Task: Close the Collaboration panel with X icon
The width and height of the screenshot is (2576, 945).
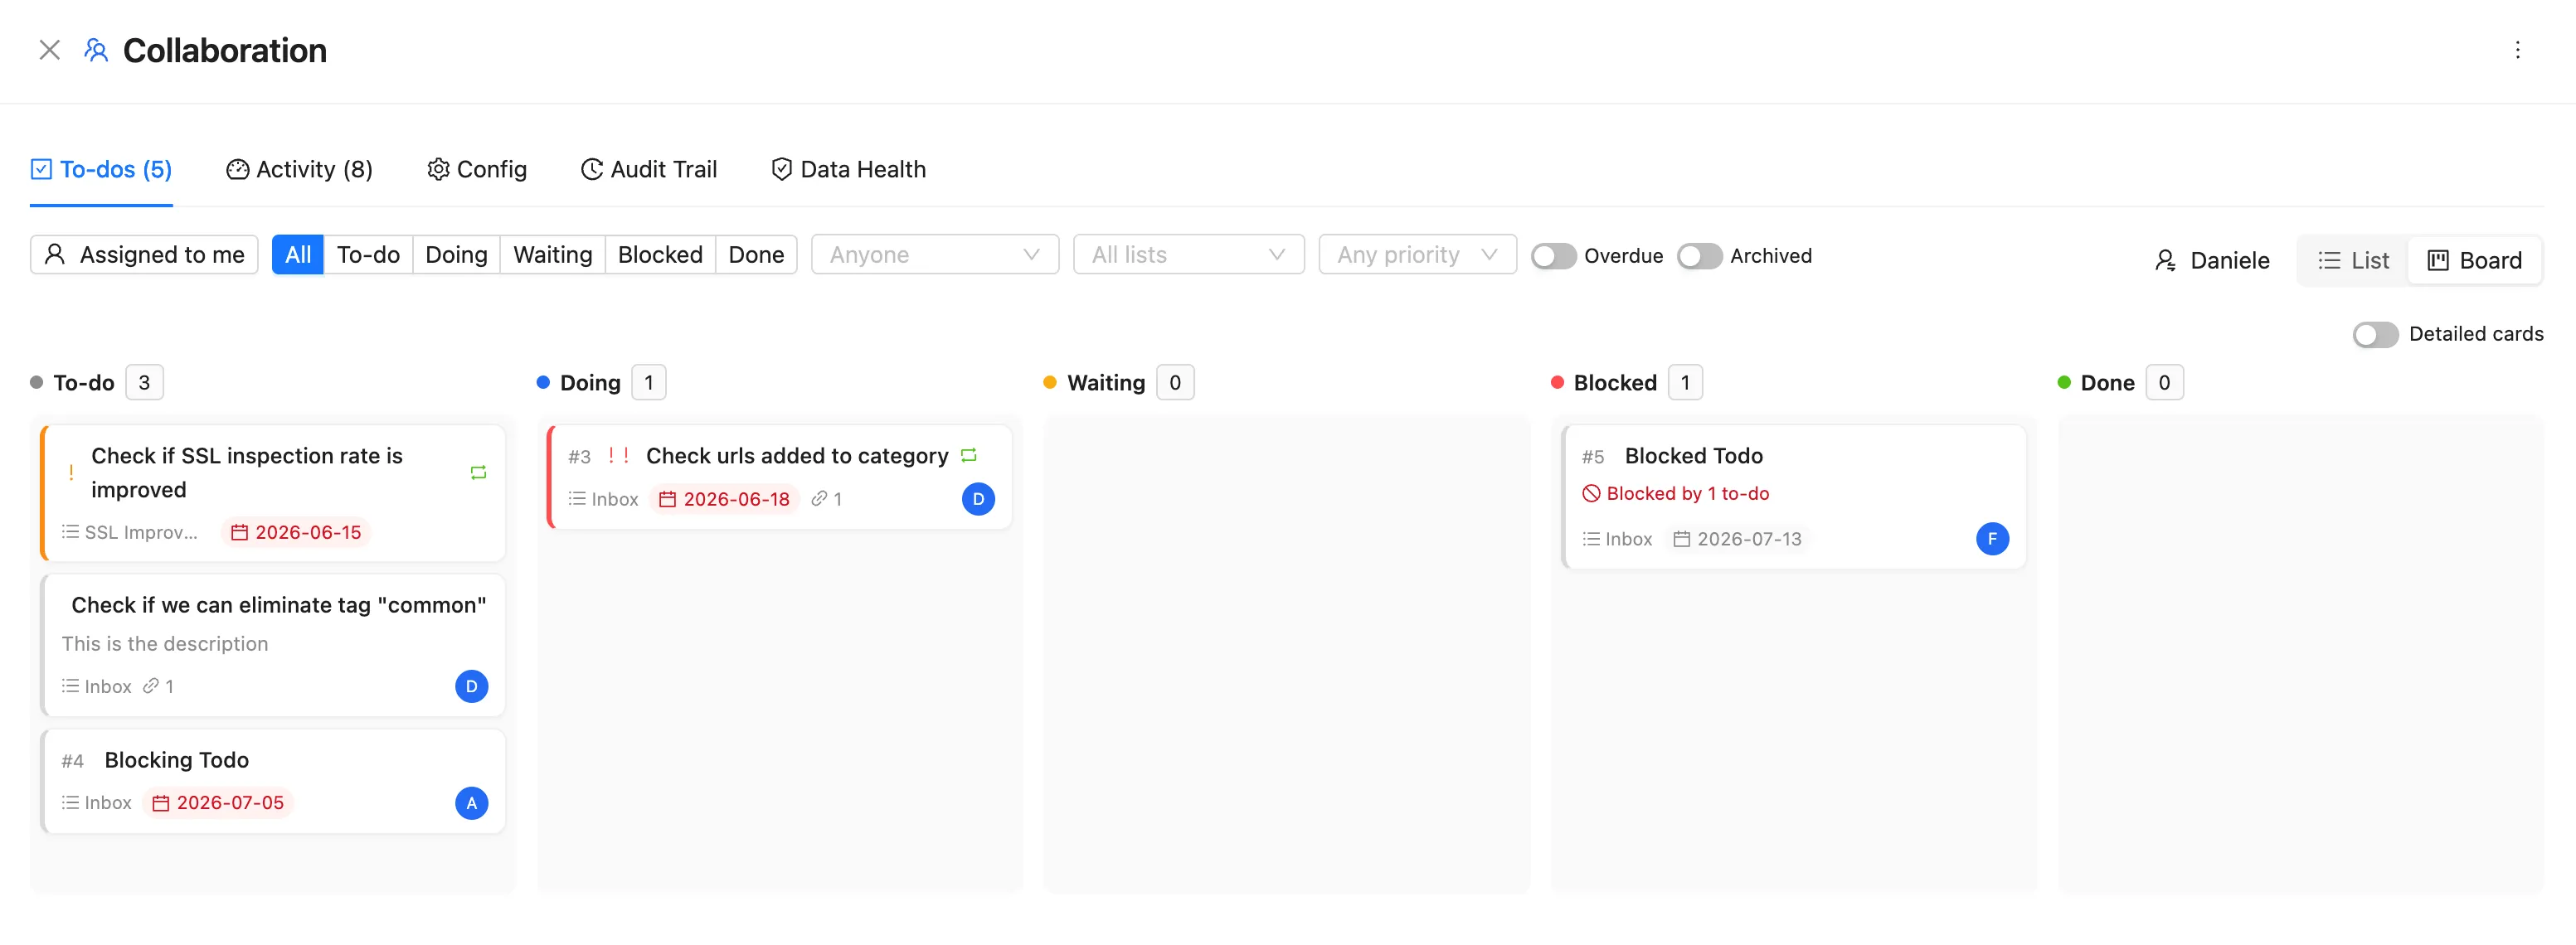Action: click(x=49, y=50)
